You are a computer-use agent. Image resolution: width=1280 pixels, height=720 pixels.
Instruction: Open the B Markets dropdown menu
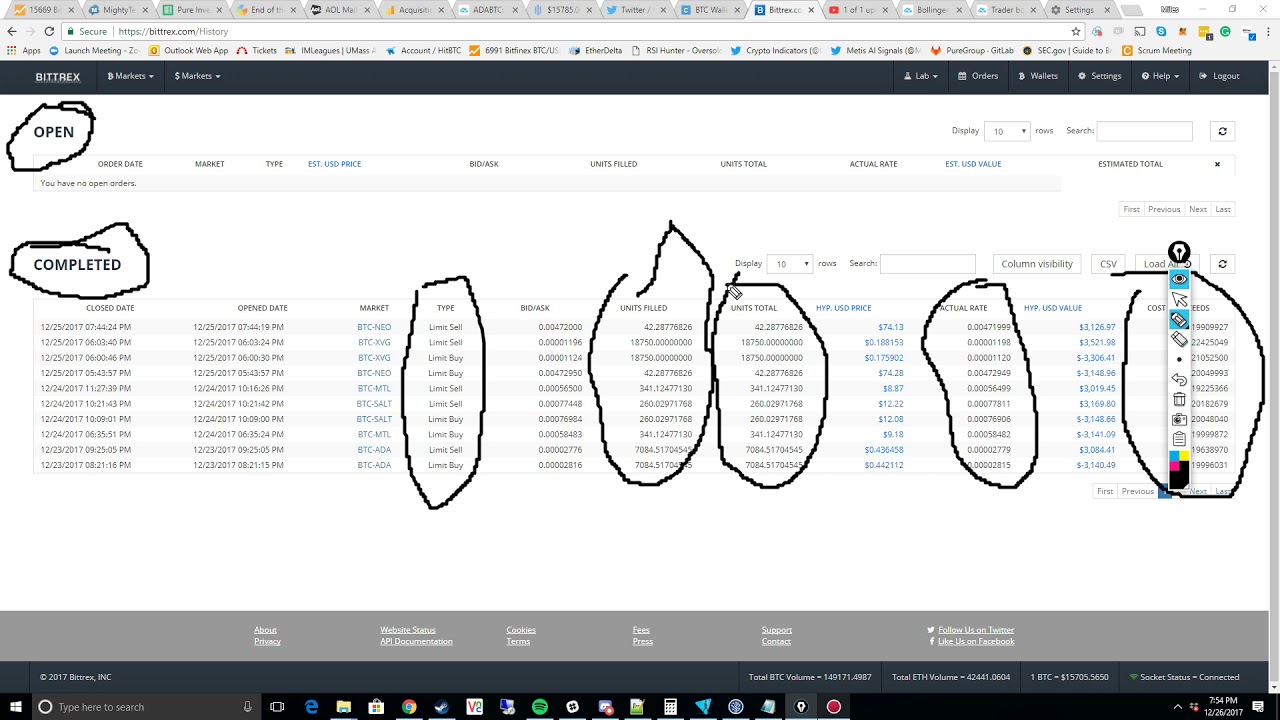(130, 76)
